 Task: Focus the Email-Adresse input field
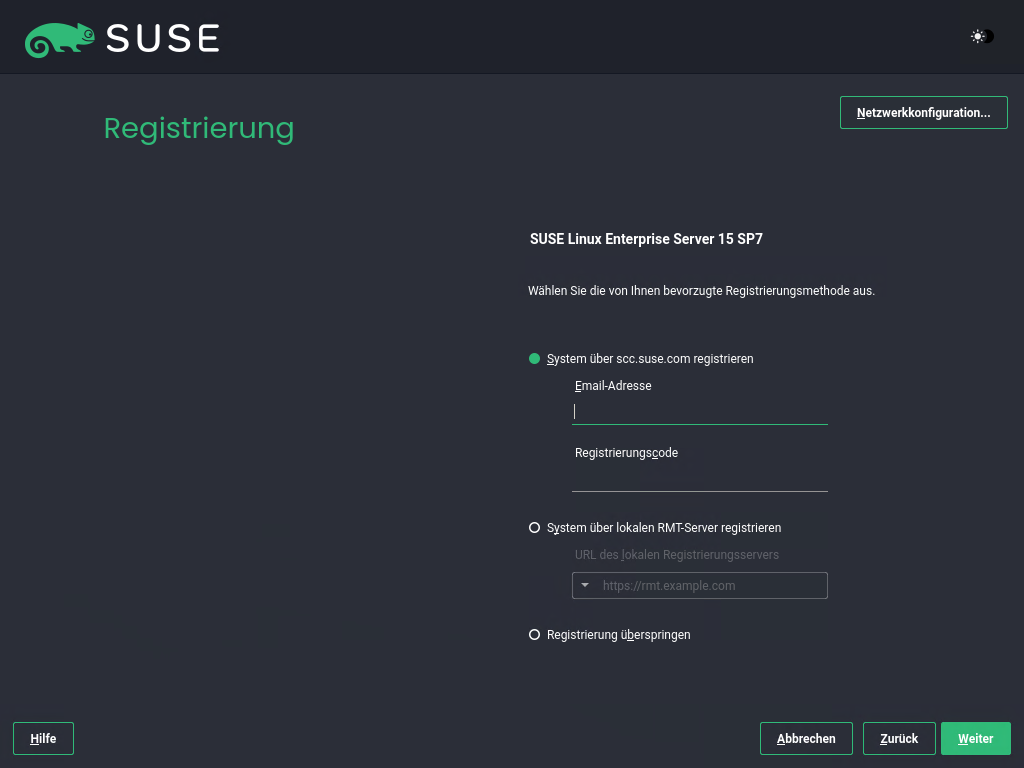699,411
